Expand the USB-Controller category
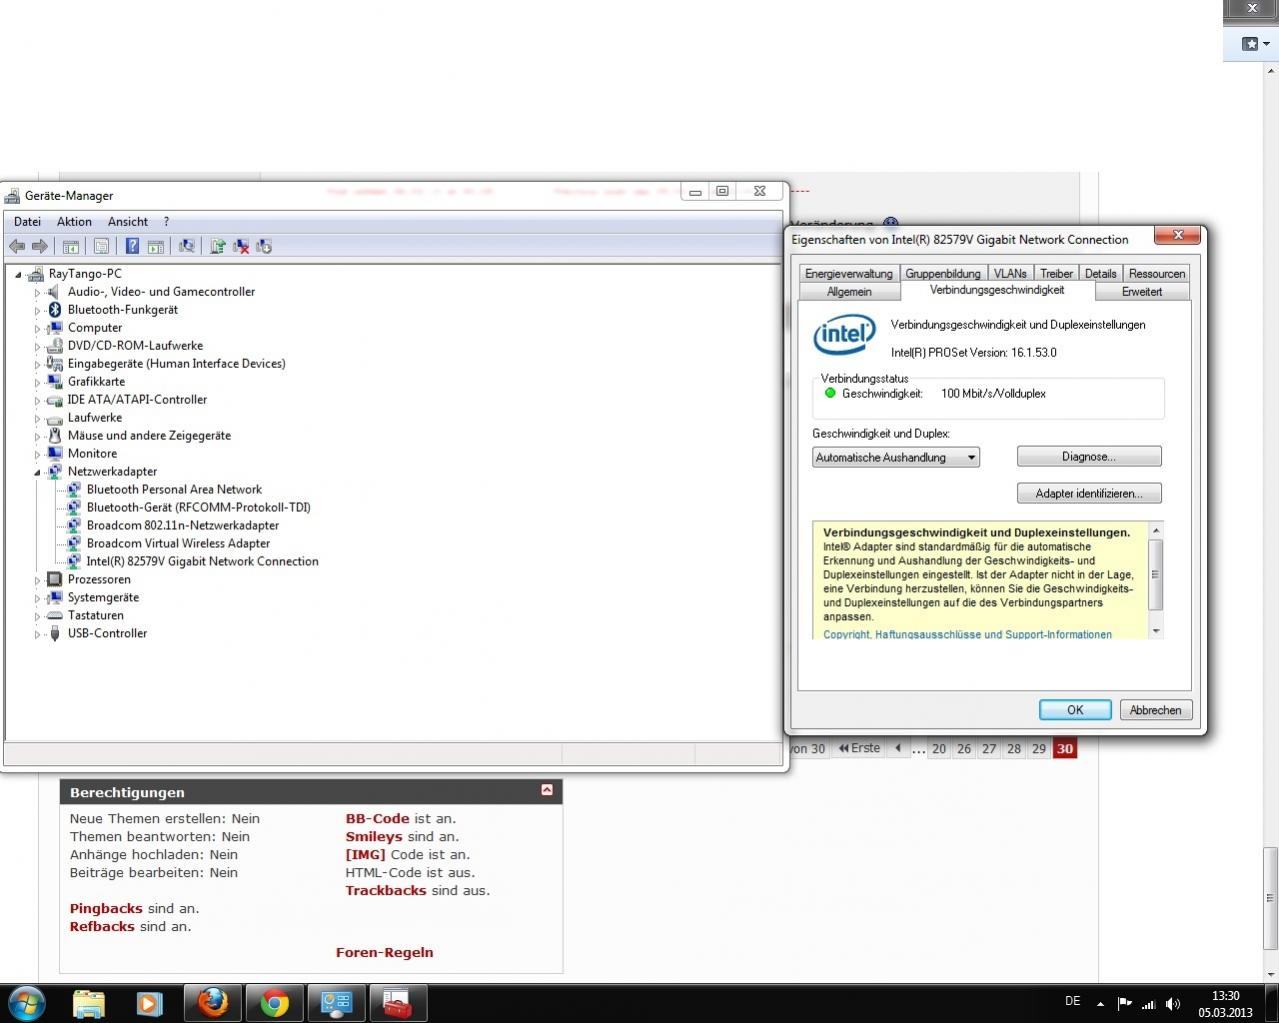Screen dimensions: 1279x1023 pos(37,635)
